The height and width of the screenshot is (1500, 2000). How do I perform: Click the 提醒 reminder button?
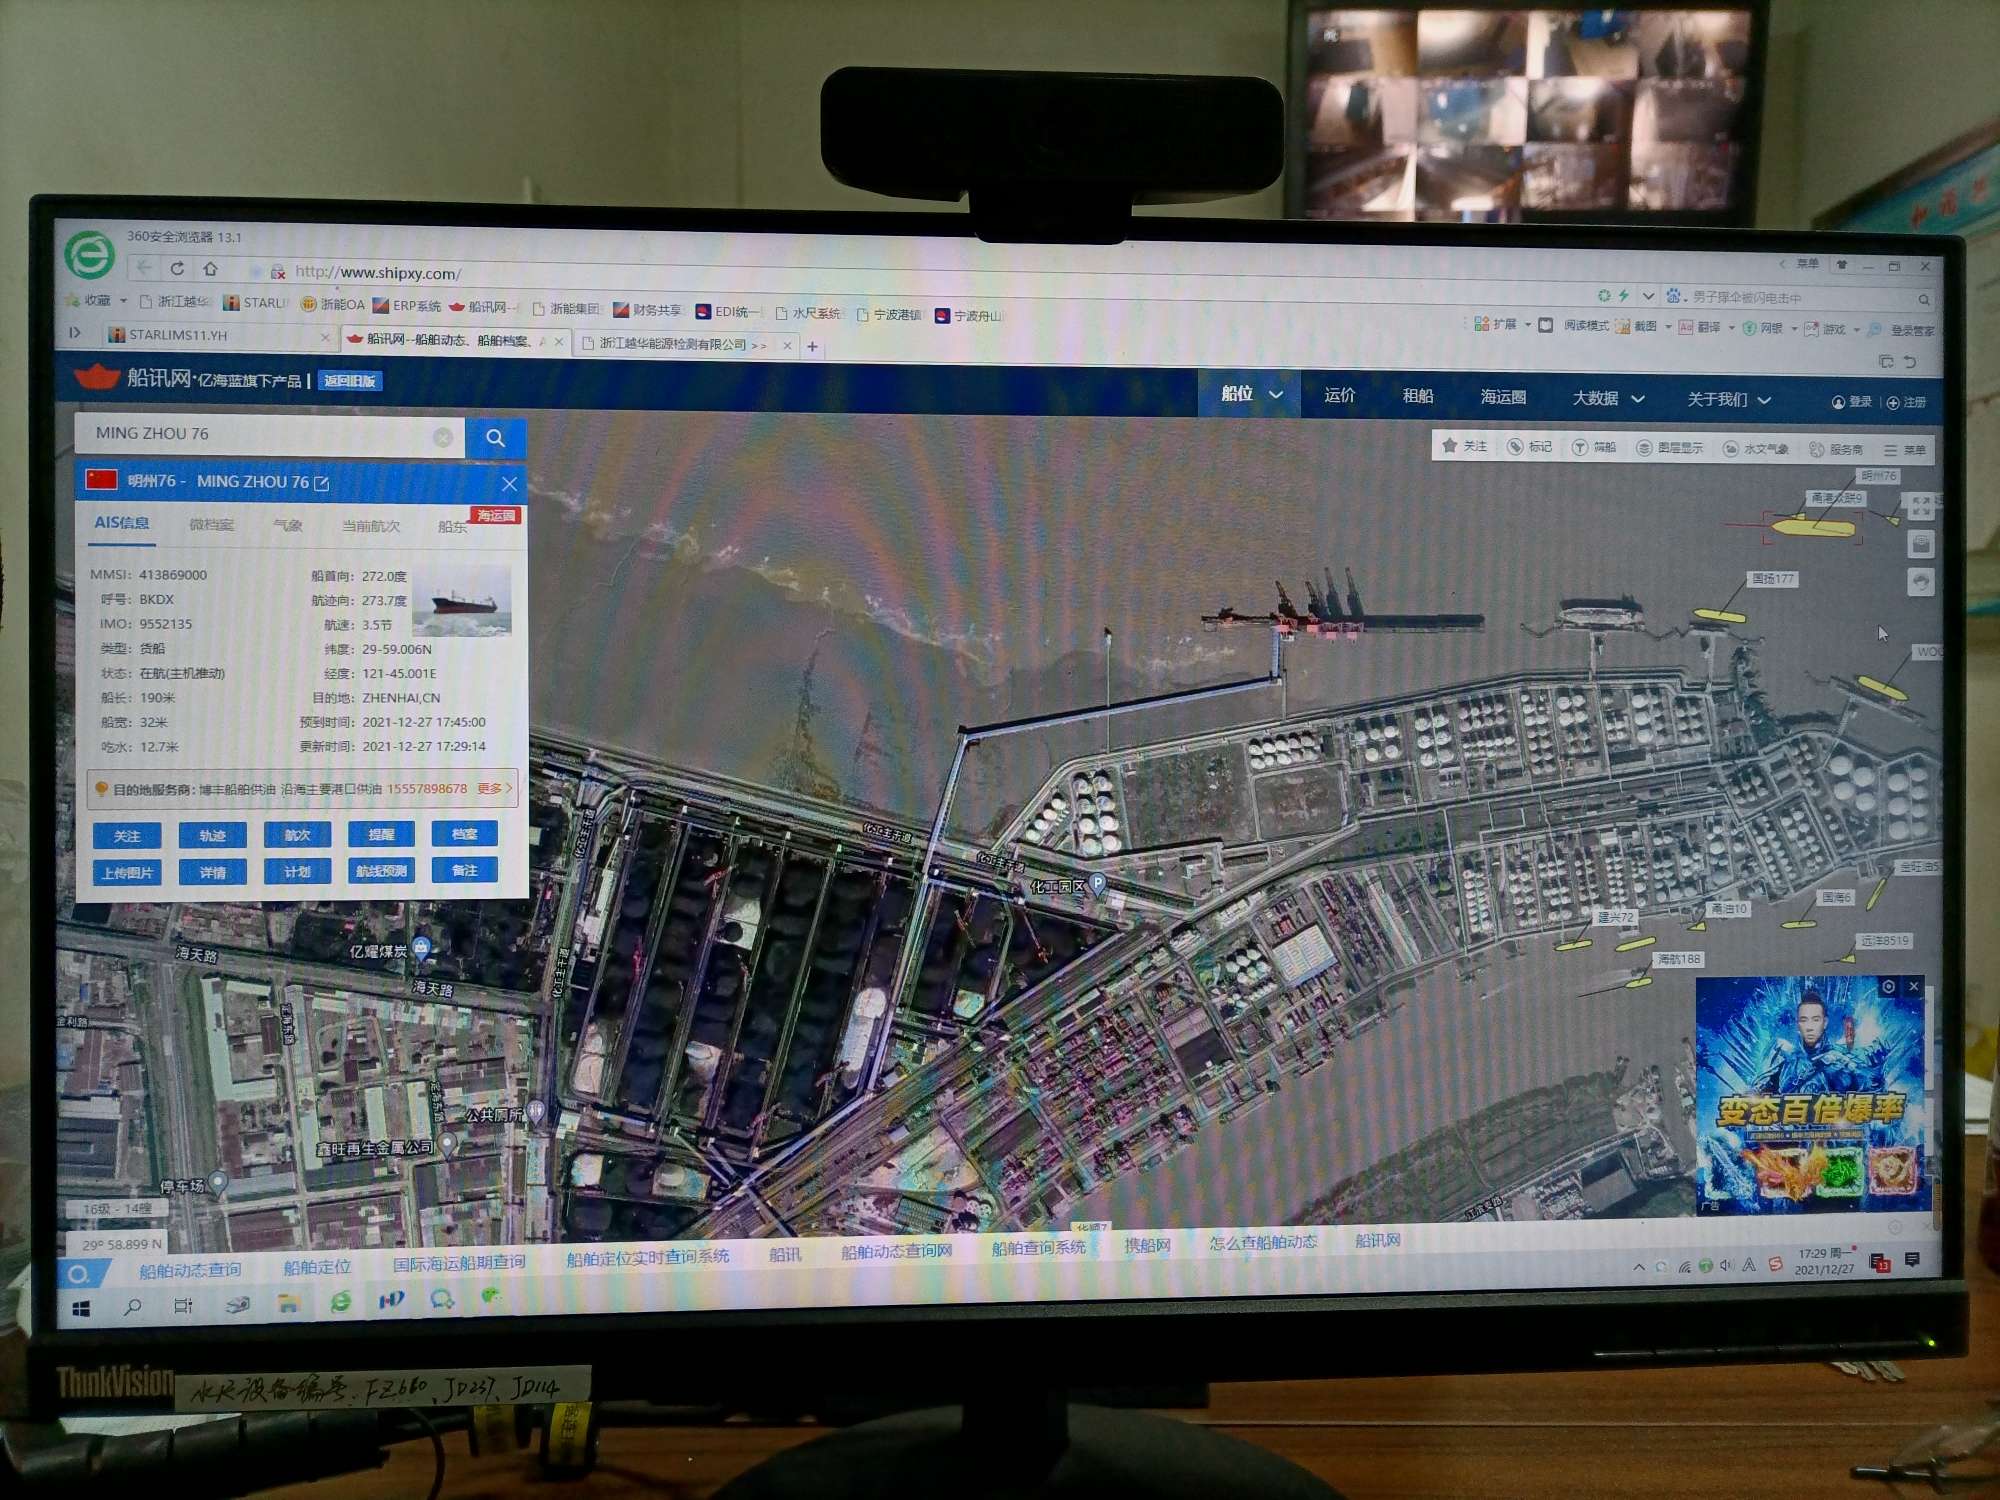pos(381,833)
